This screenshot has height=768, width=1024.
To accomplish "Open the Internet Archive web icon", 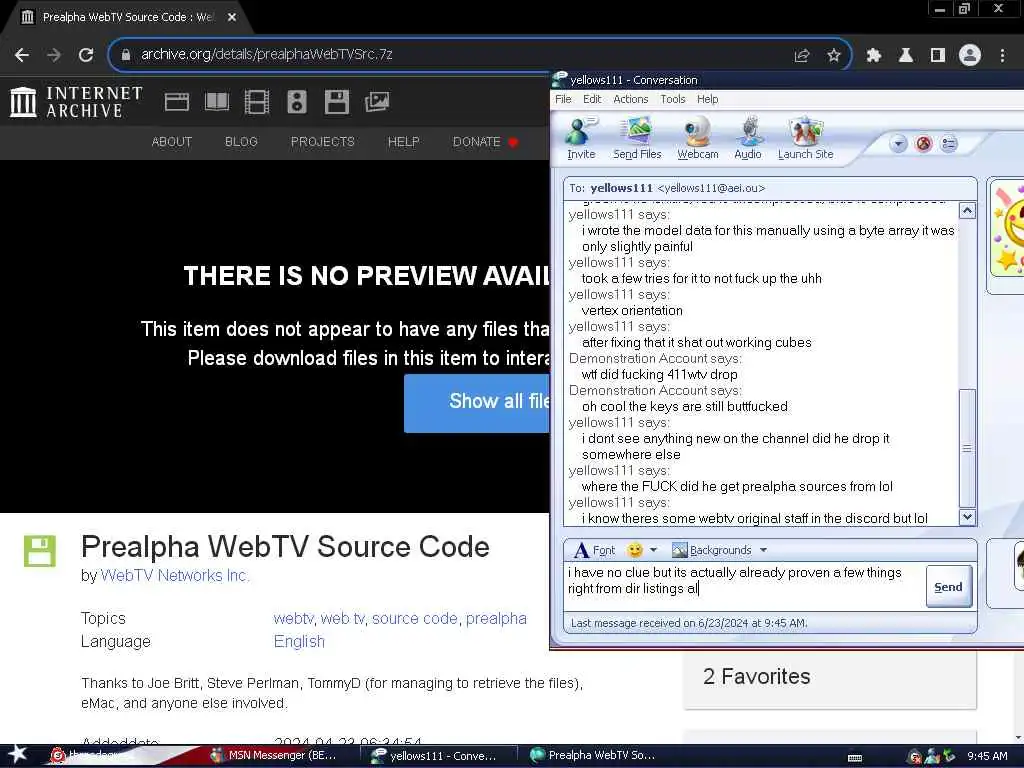I will pos(177,102).
